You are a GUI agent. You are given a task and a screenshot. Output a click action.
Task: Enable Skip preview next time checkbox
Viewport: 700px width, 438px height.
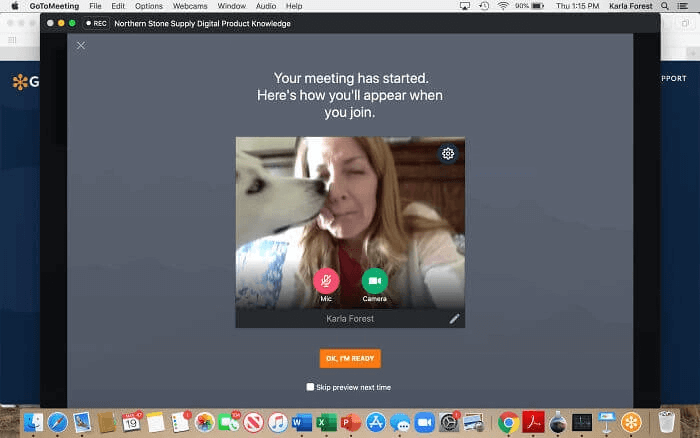pos(311,386)
